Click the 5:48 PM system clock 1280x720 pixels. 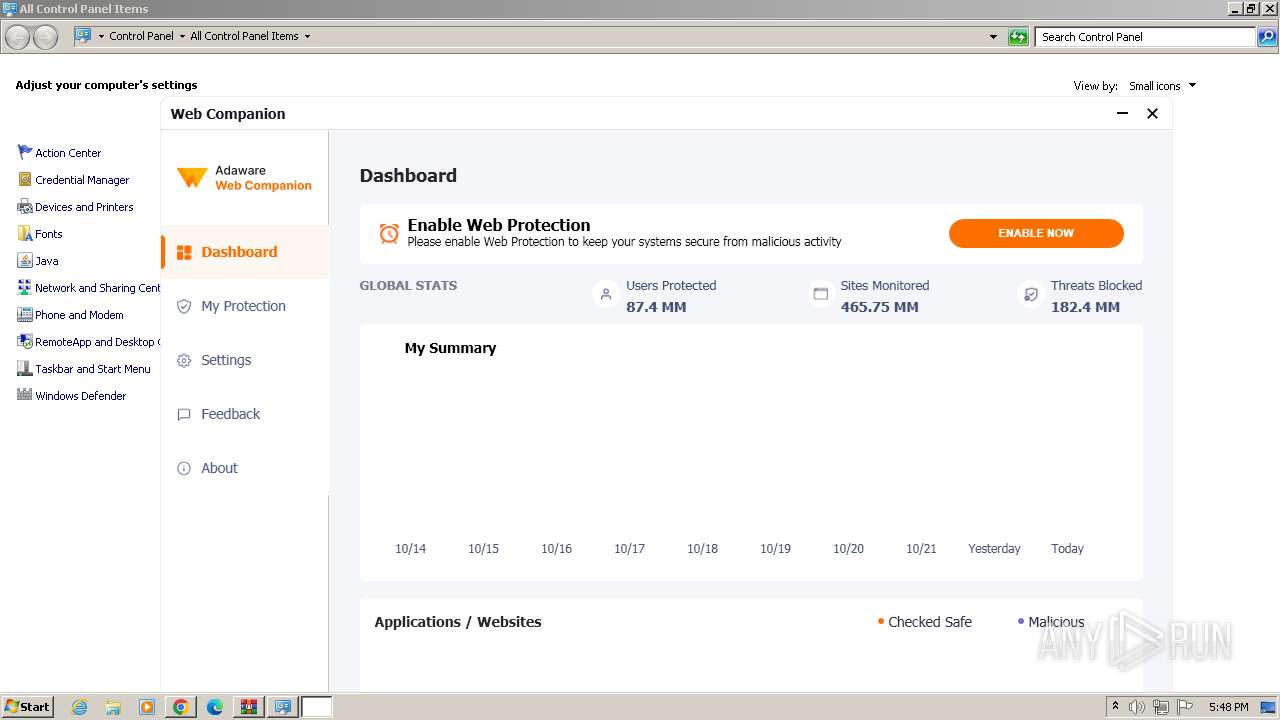tap(1228, 707)
